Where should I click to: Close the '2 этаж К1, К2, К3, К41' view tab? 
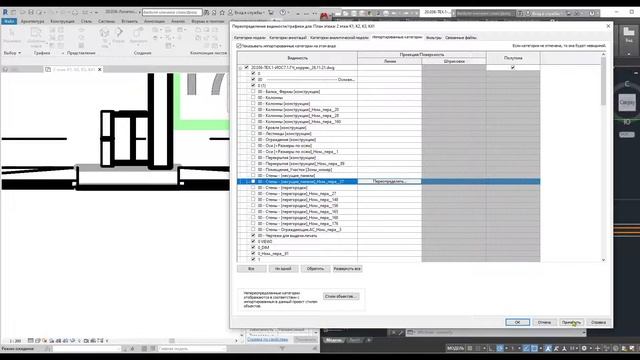(x=100, y=69)
